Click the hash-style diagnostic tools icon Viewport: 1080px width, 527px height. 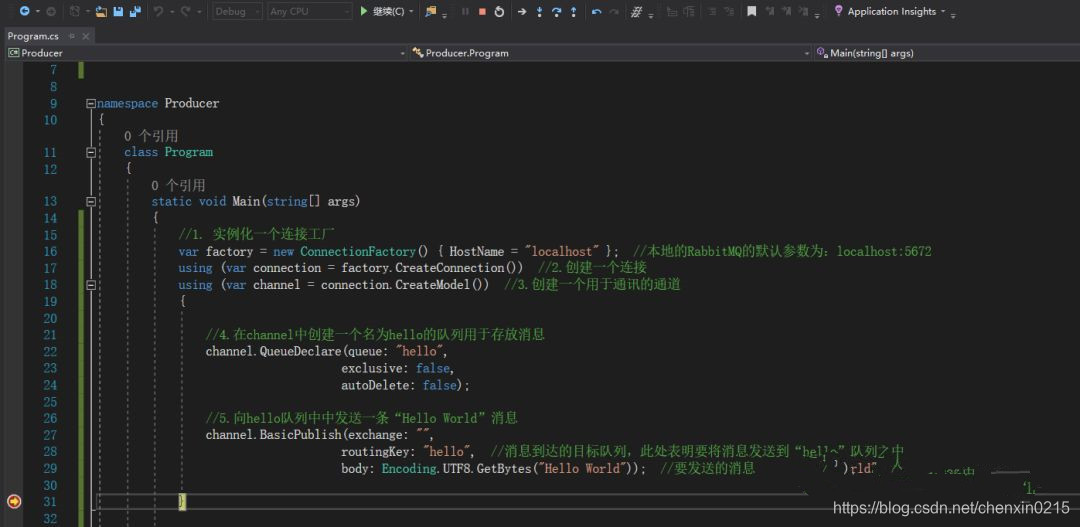coord(637,11)
